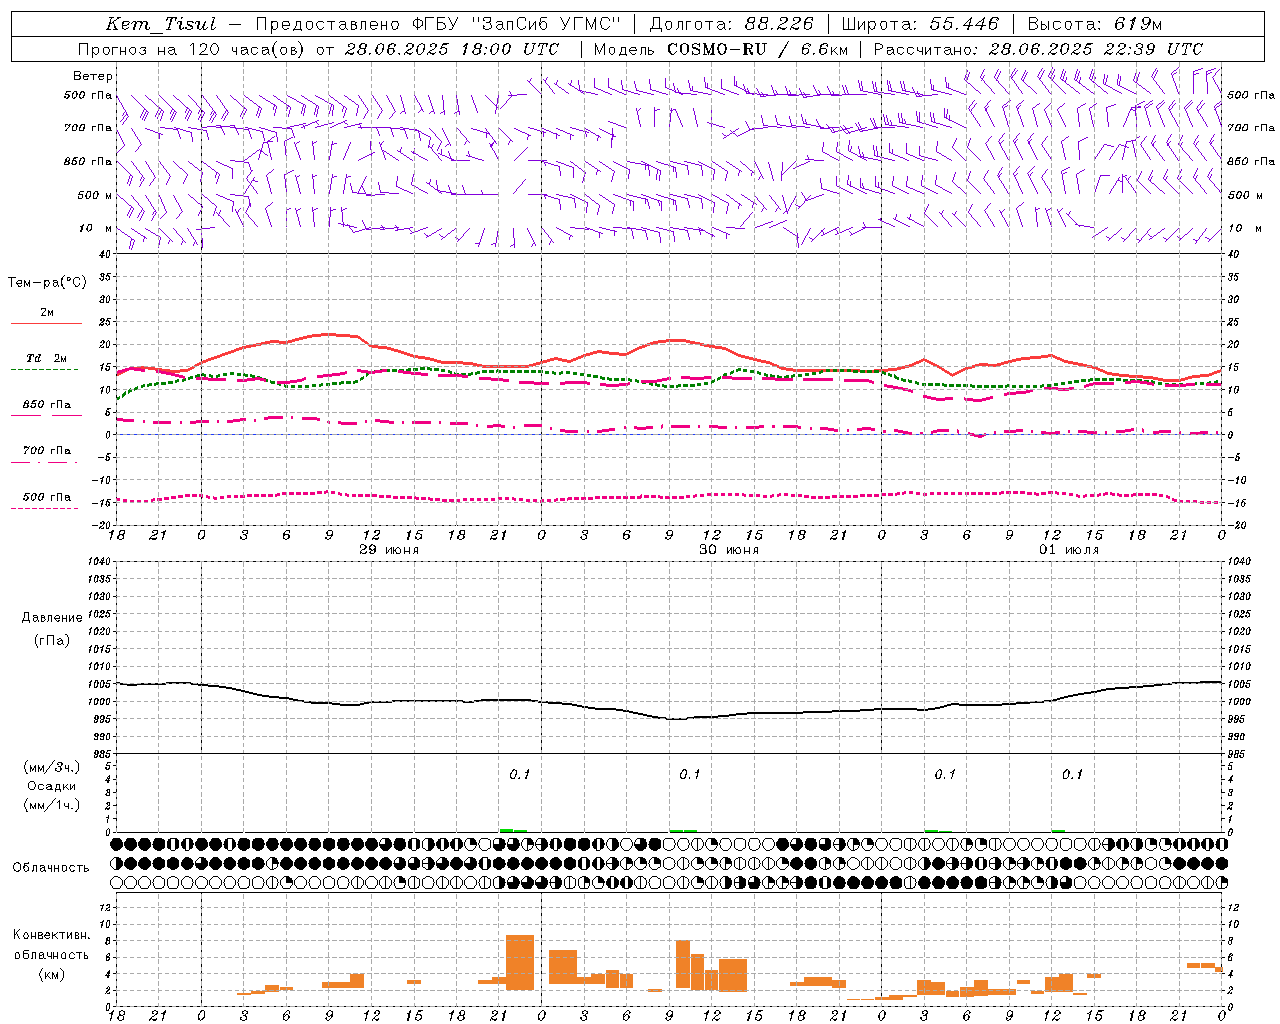This screenshot has height=1024, width=1280.
Task: Click the tallest orange convective cloud bar
Action: [520, 962]
